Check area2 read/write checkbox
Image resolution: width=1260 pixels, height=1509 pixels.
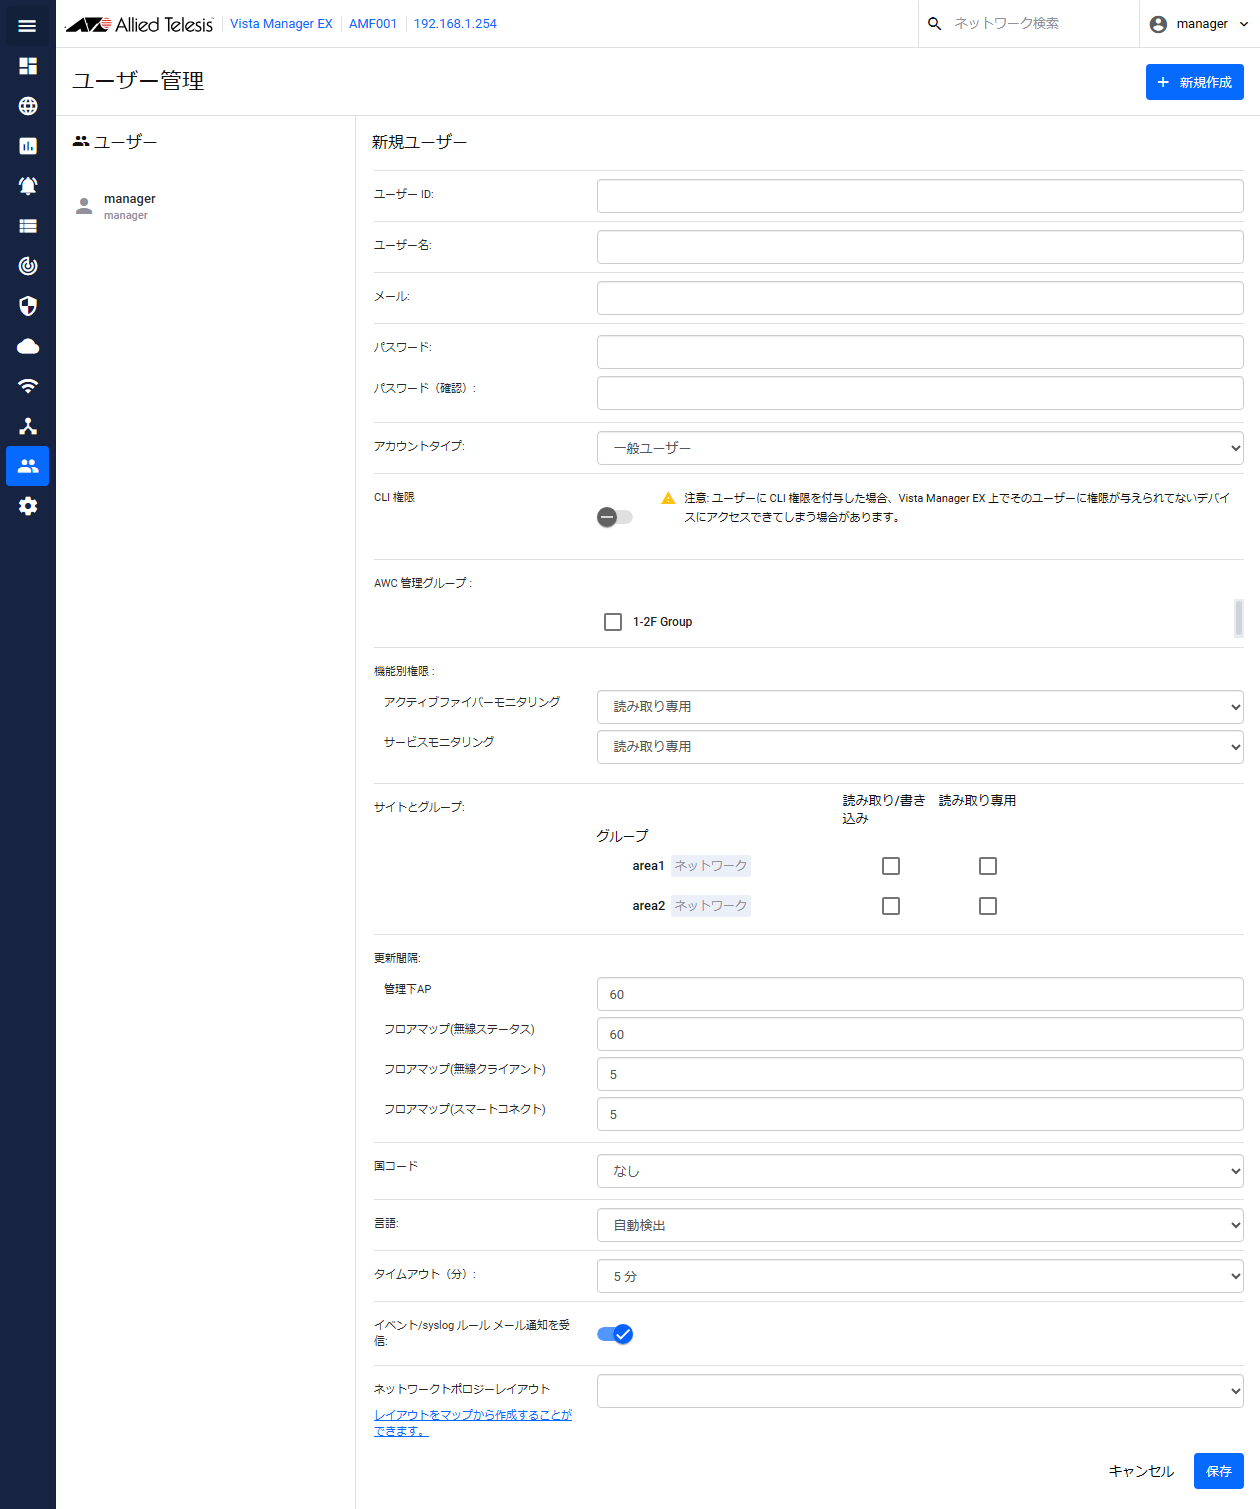coord(891,906)
